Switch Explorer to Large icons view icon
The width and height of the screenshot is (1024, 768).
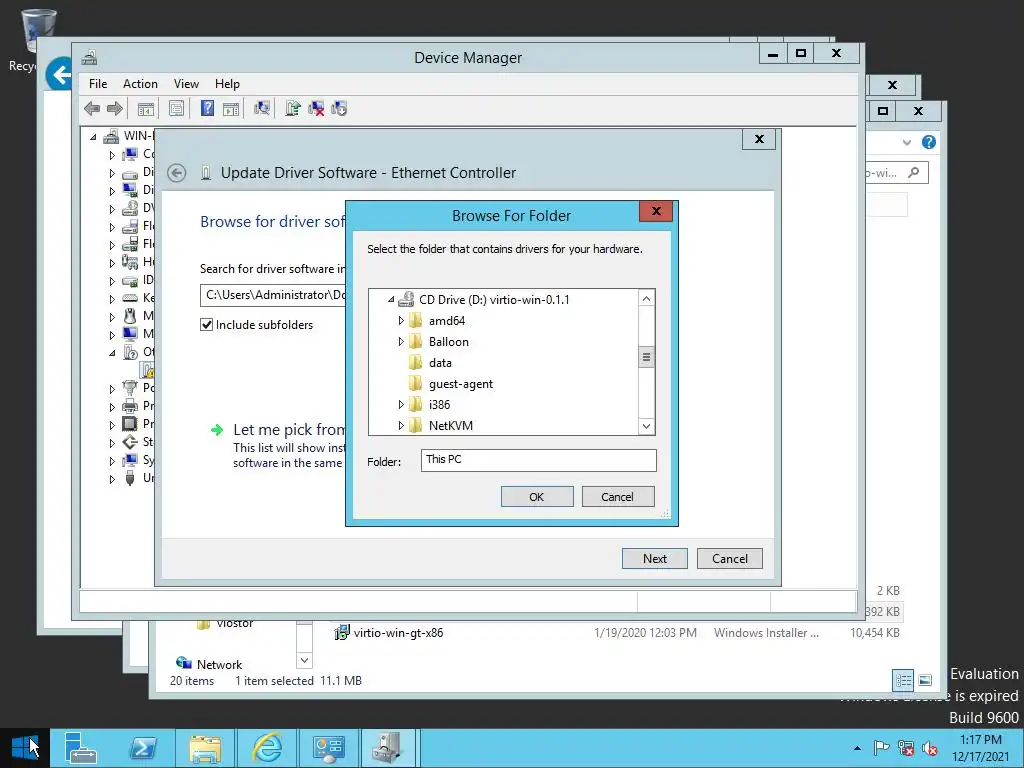tap(925, 680)
